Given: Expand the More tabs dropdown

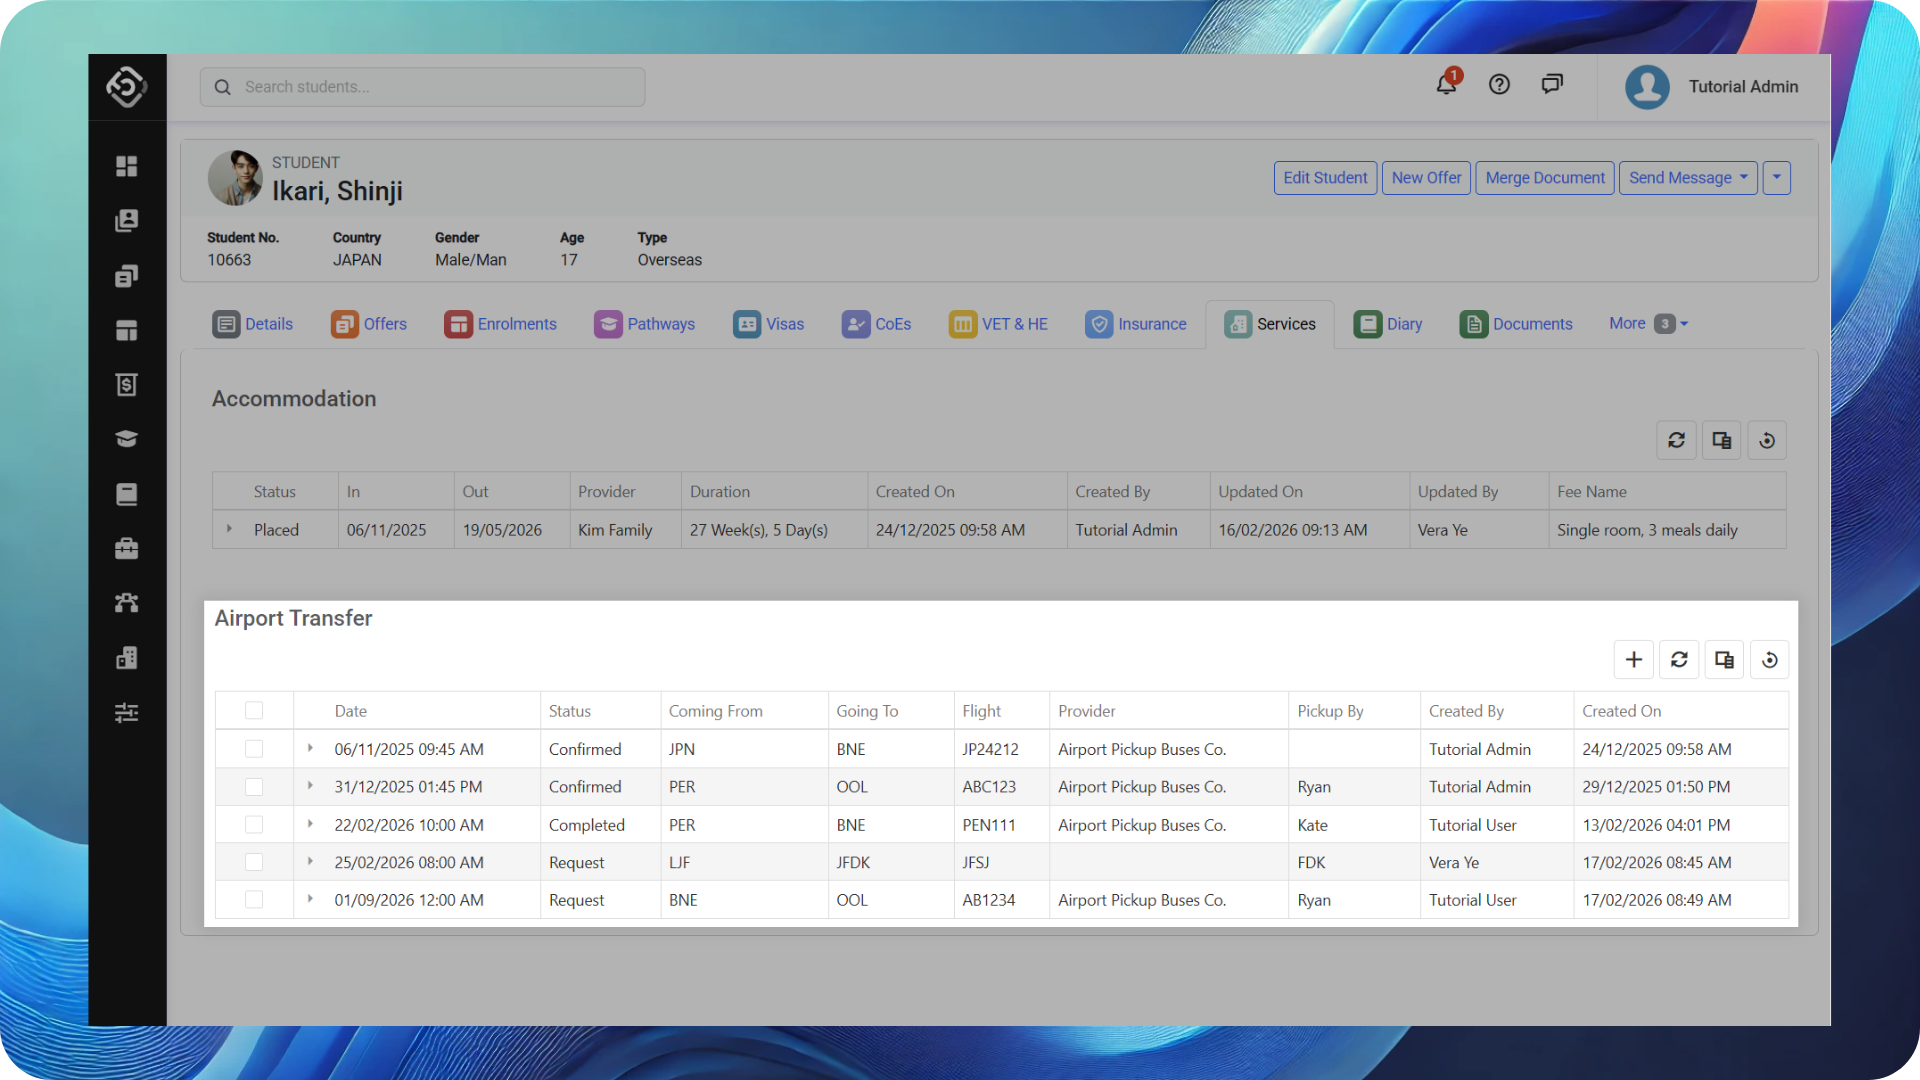Looking at the screenshot, I should coord(1648,324).
